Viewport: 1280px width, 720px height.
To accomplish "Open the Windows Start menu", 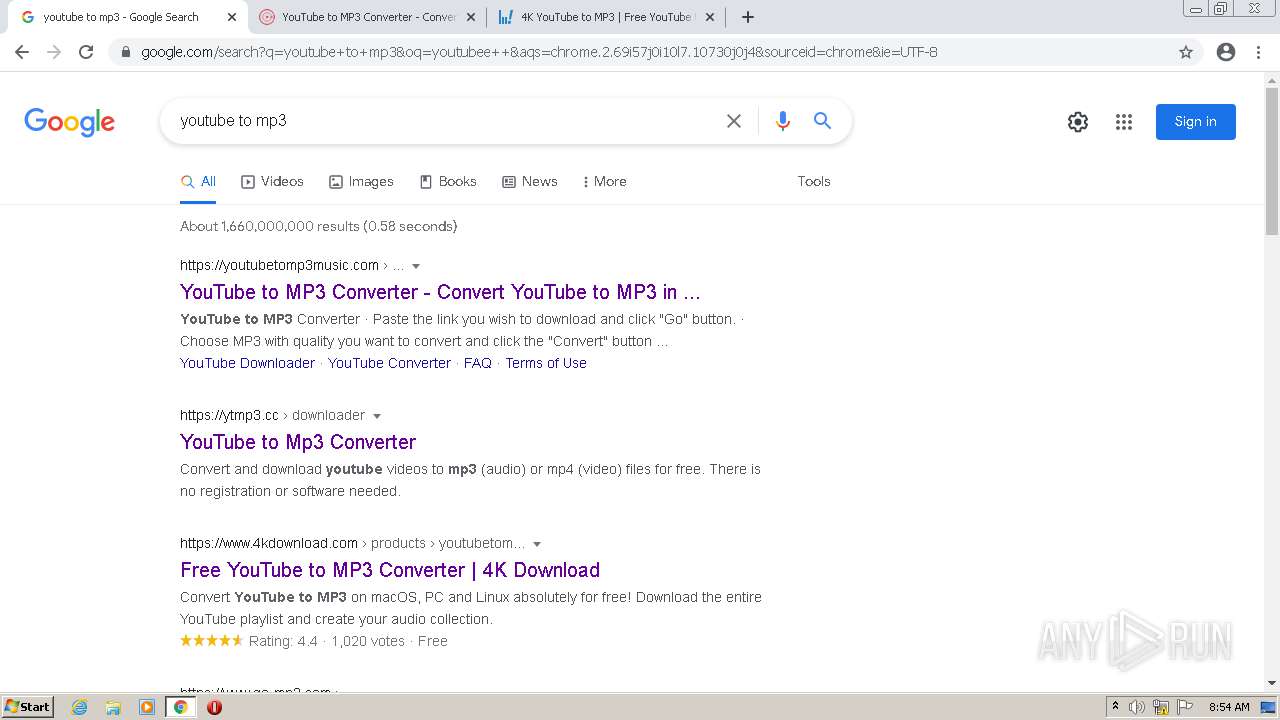I will point(27,707).
